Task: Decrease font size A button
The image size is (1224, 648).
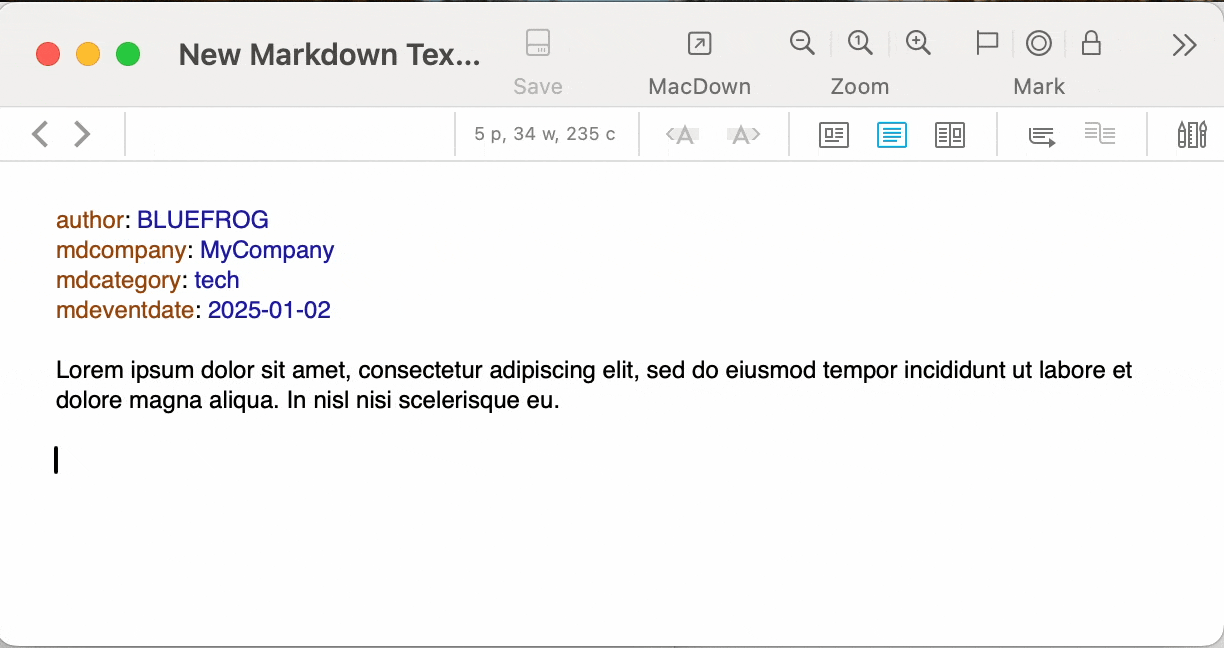Action: 683,135
